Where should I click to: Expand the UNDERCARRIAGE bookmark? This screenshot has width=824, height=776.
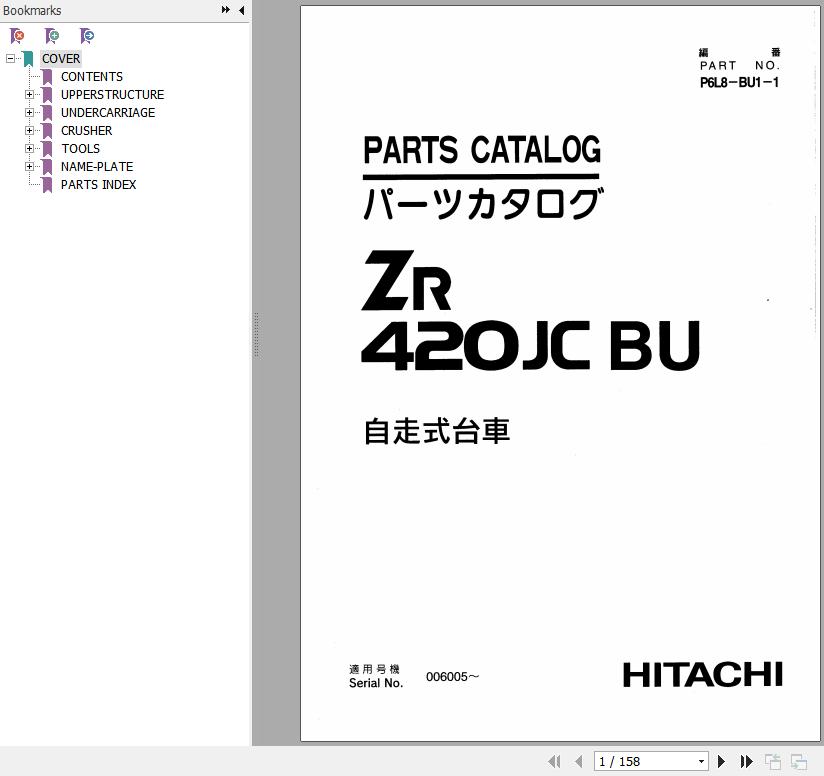[x=29, y=112]
